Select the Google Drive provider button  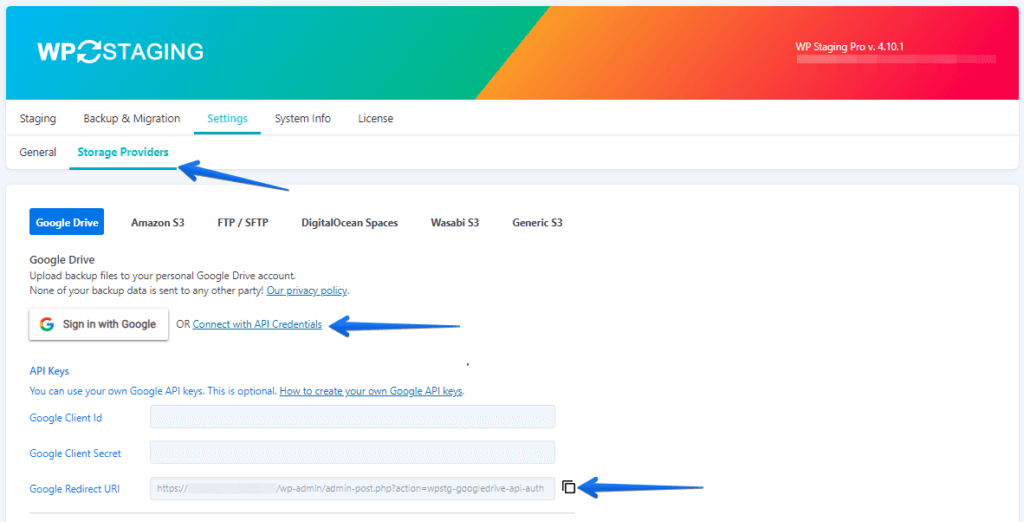click(x=67, y=222)
